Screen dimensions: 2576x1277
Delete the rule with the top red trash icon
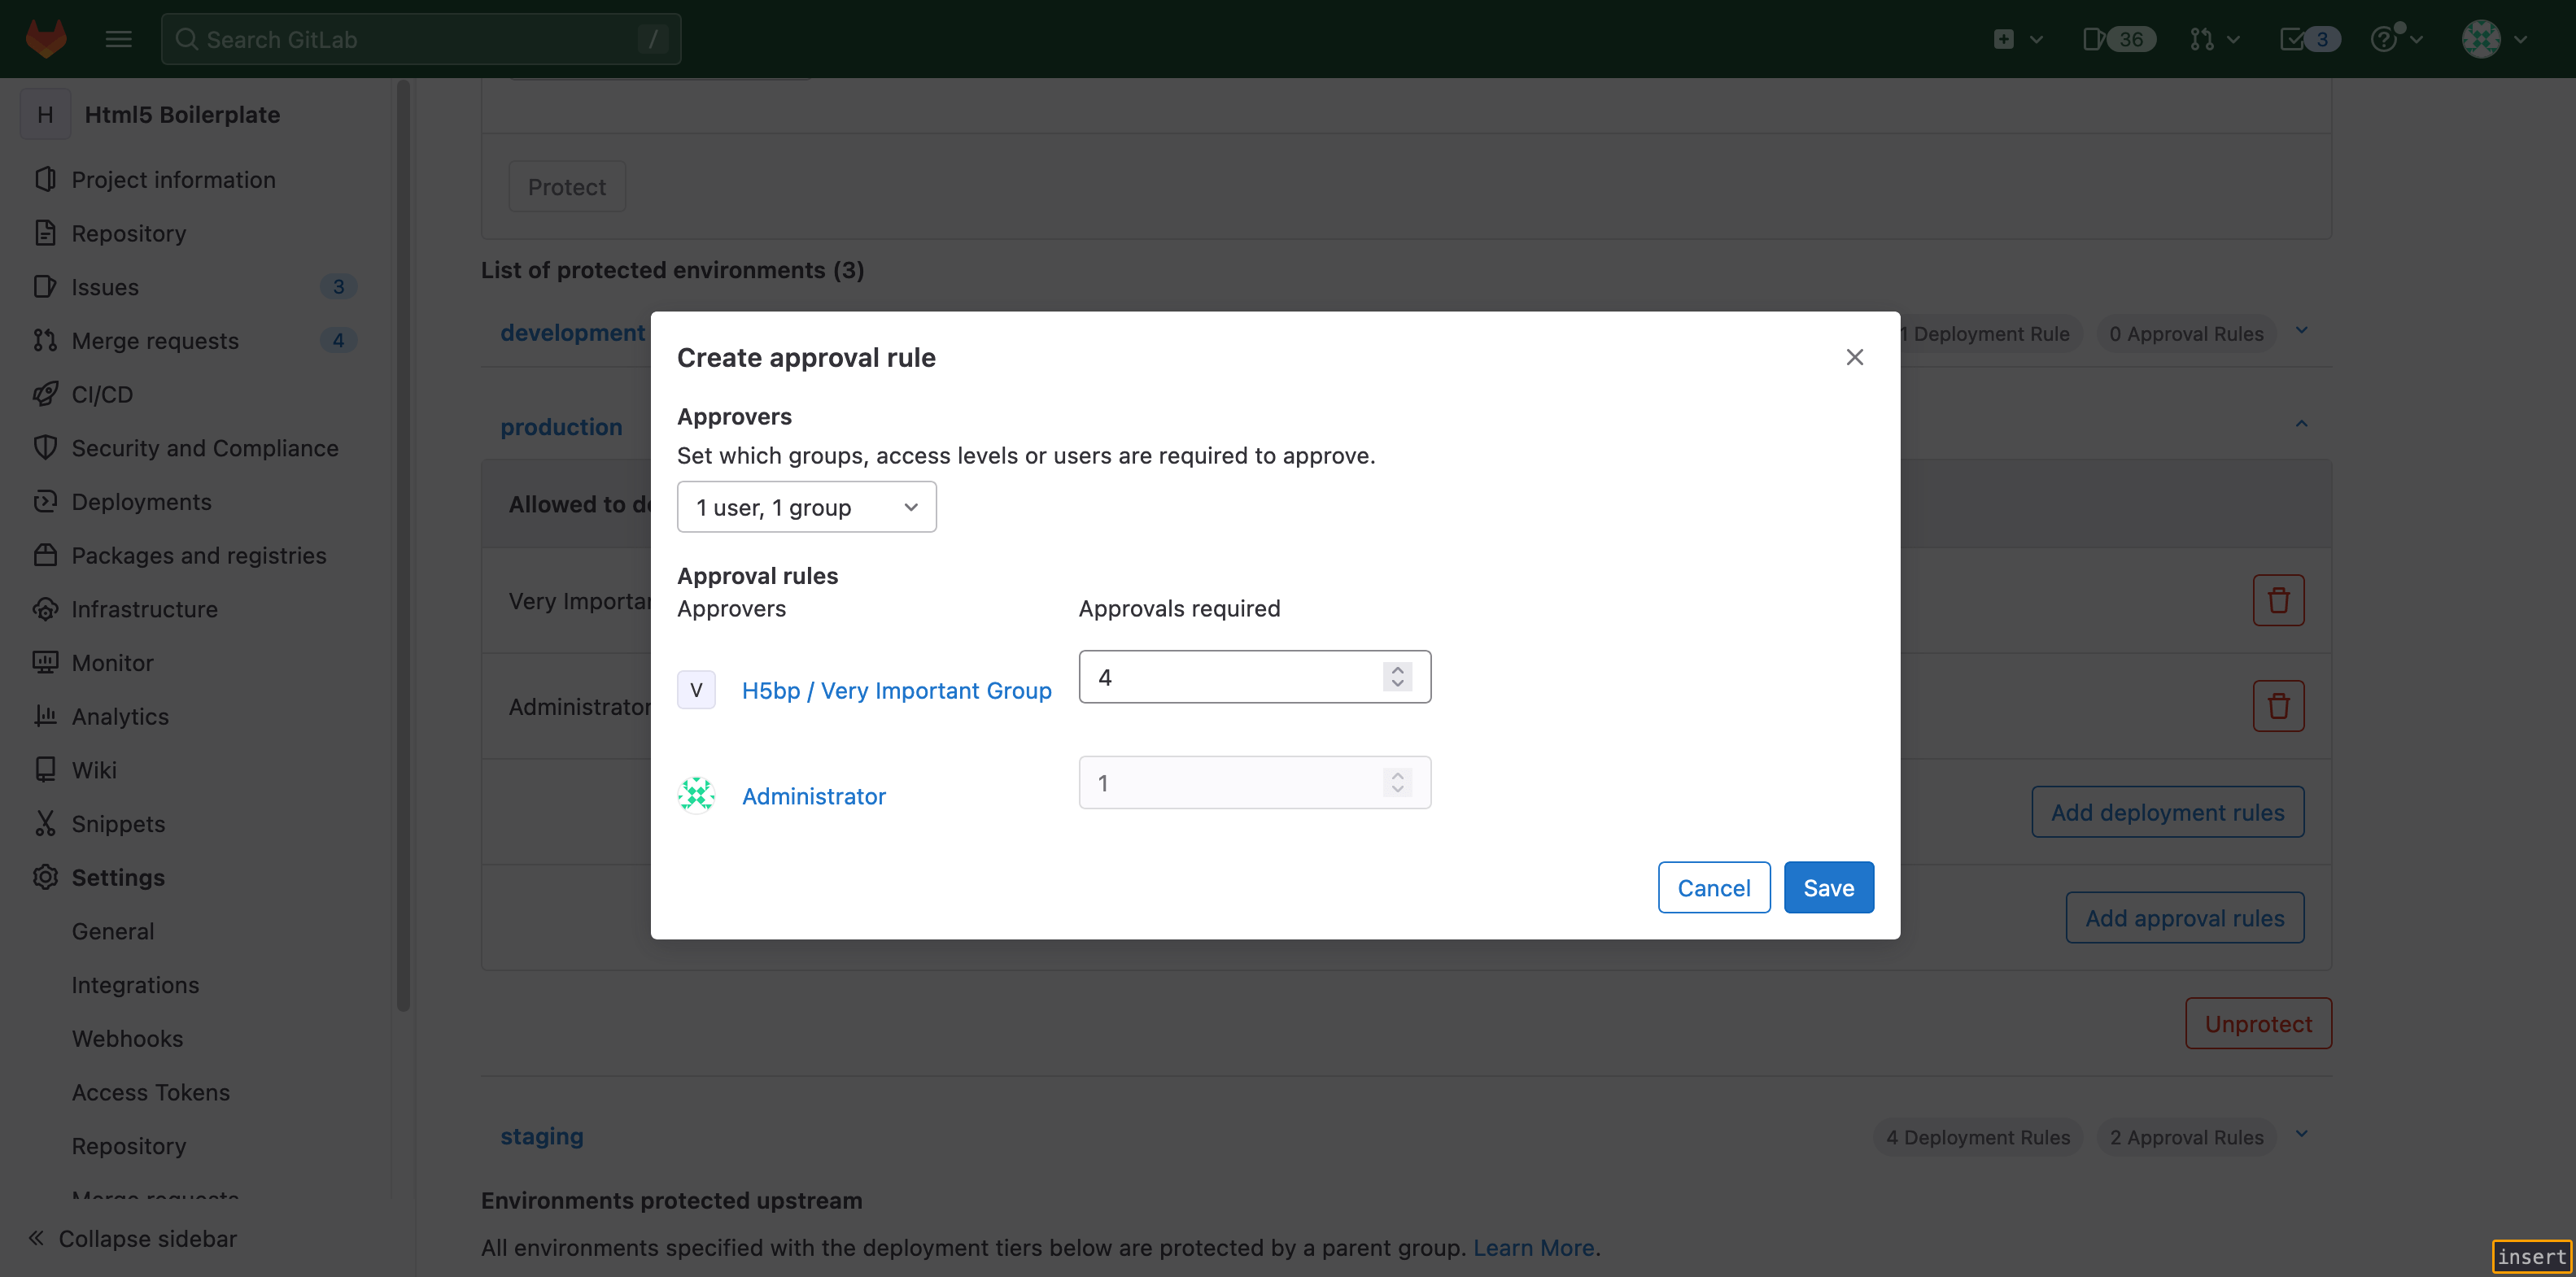pos(2278,599)
